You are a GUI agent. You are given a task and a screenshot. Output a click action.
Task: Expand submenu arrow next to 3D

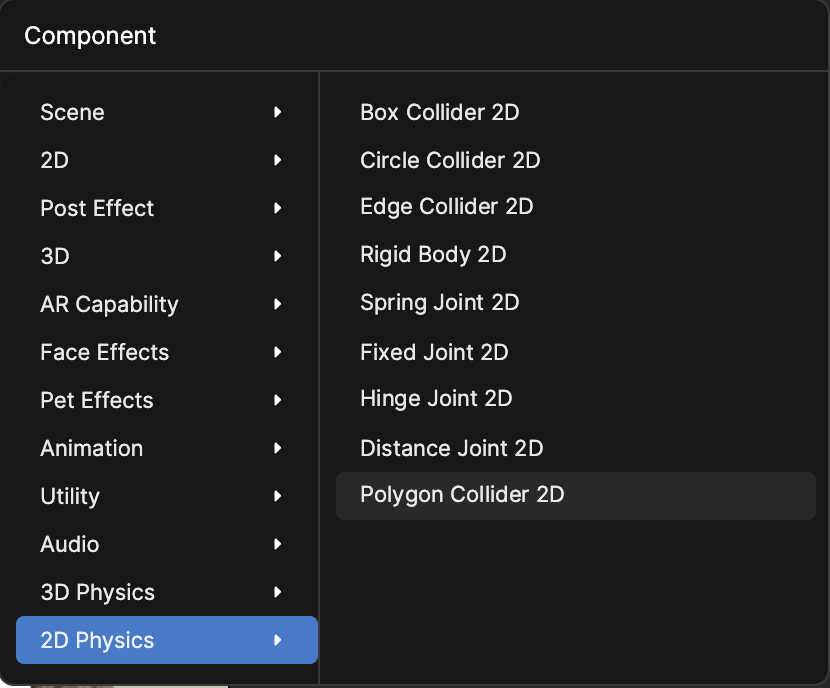pos(277,256)
